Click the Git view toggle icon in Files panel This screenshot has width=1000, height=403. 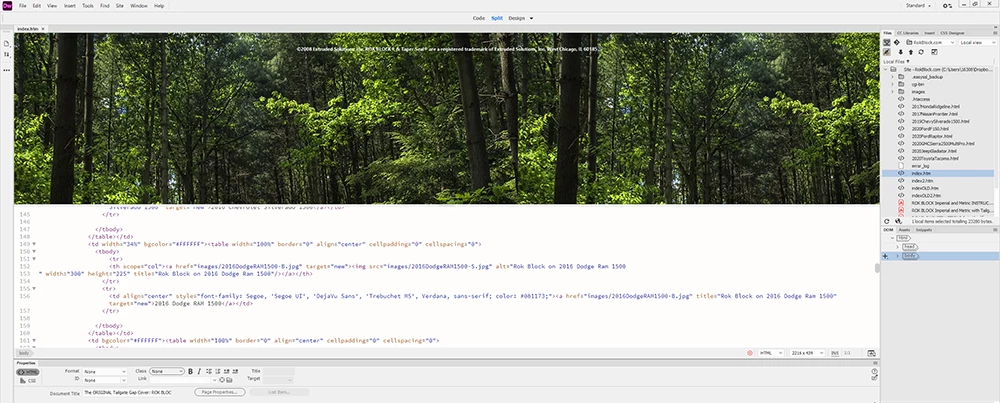coord(897,42)
